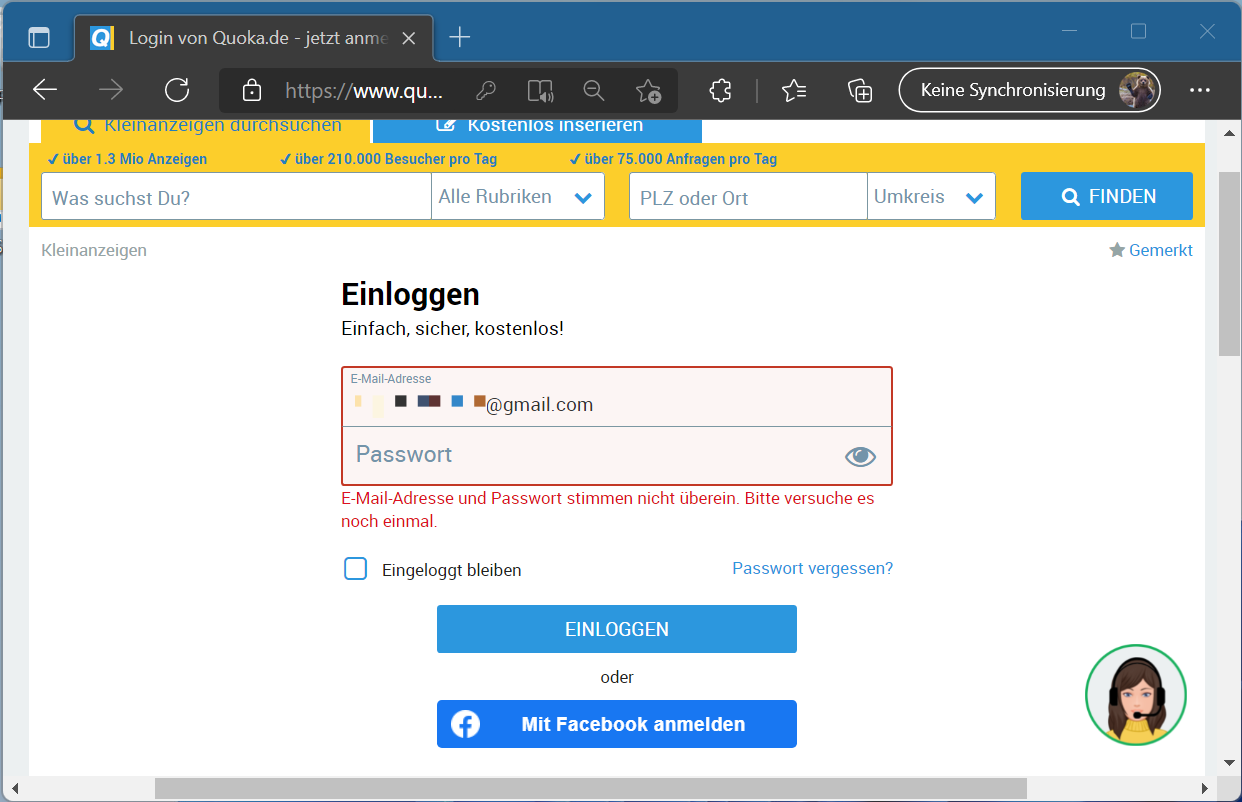Image resolution: width=1242 pixels, height=802 pixels.
Task: Start the read aloud reader icon
Action: [x=540, y=91]
